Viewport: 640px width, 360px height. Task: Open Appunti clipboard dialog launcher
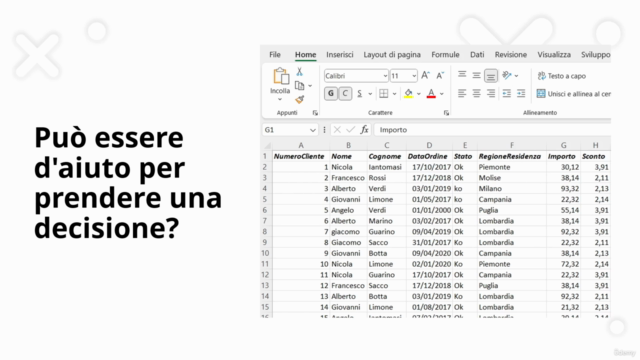point(315,113)
